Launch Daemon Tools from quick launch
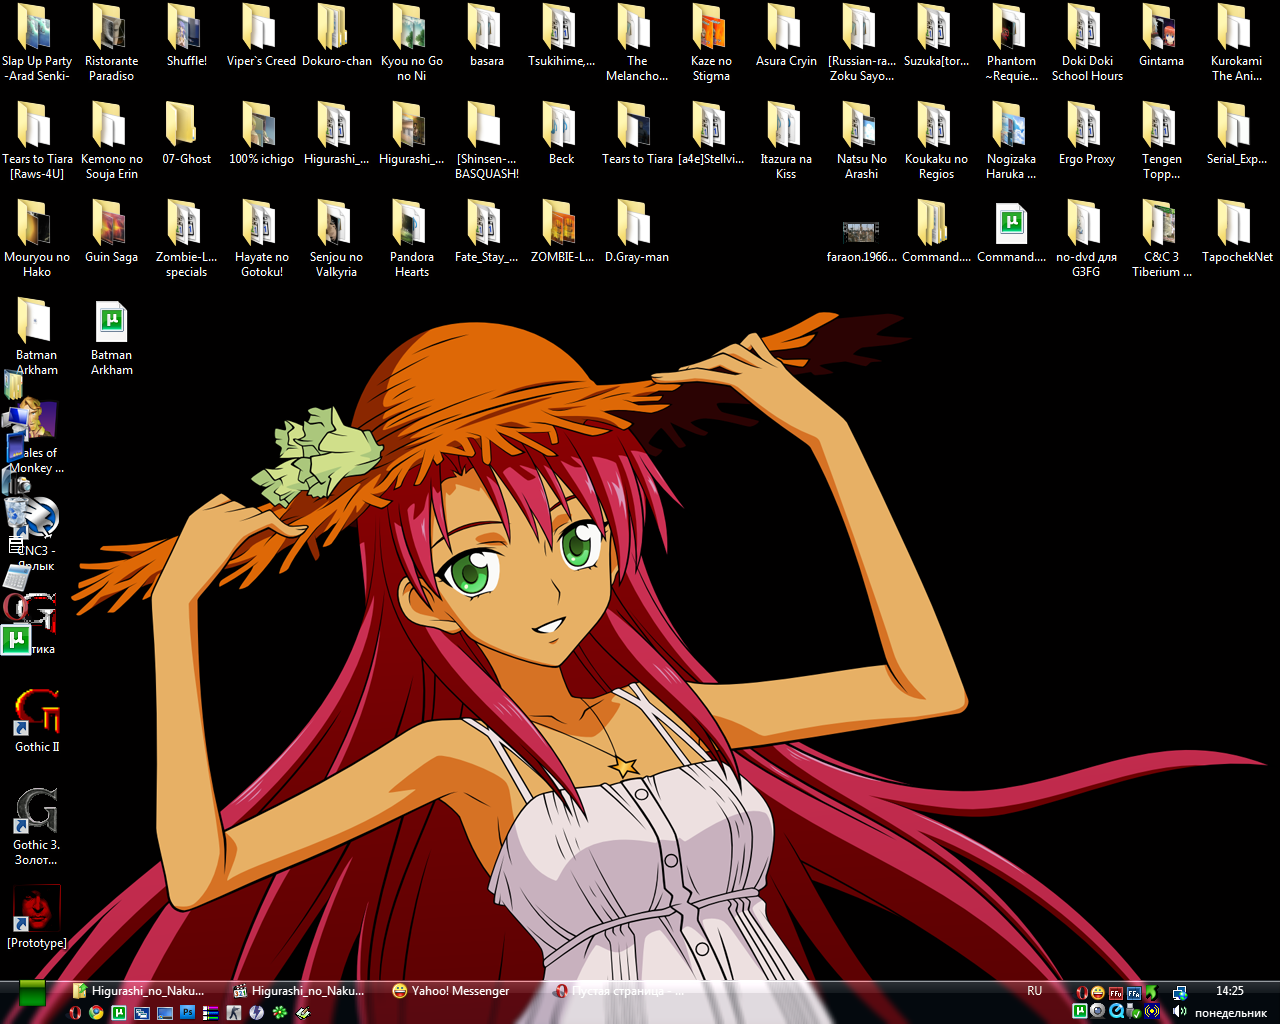The image size is (1280, 1024). click(257, 1012)
